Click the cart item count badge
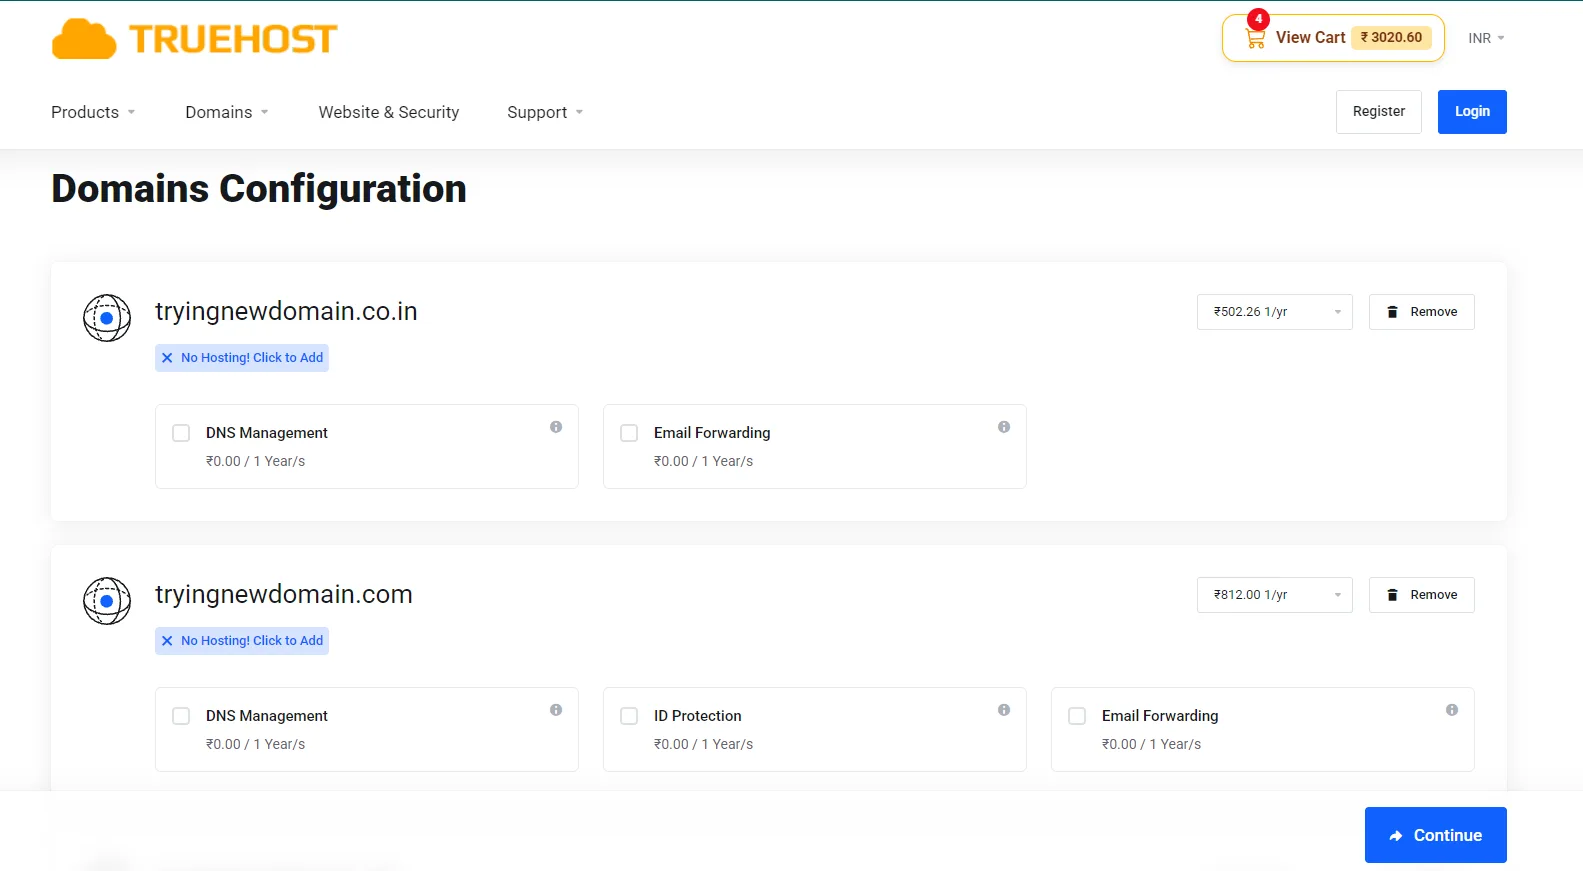Viewport: 1583px width, 871px height. pos(1258,19)
